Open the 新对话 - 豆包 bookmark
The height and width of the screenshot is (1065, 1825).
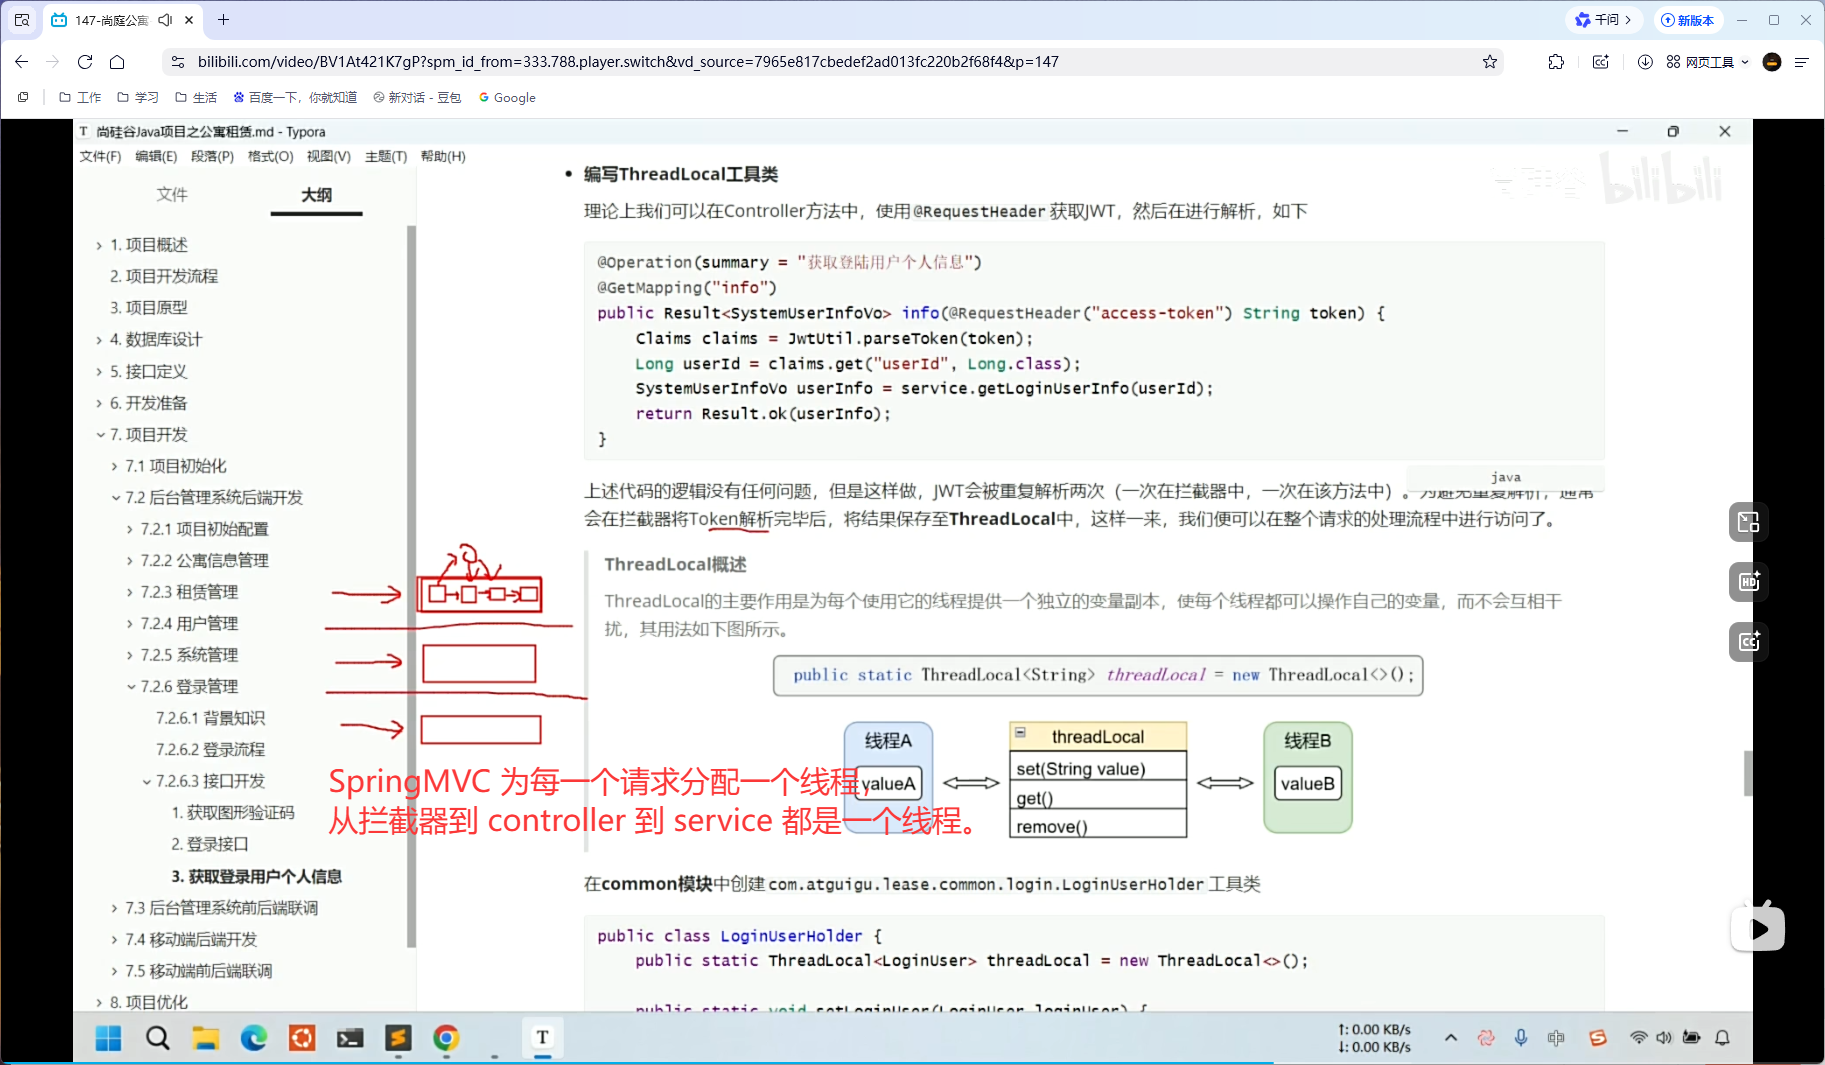(417, 98)
